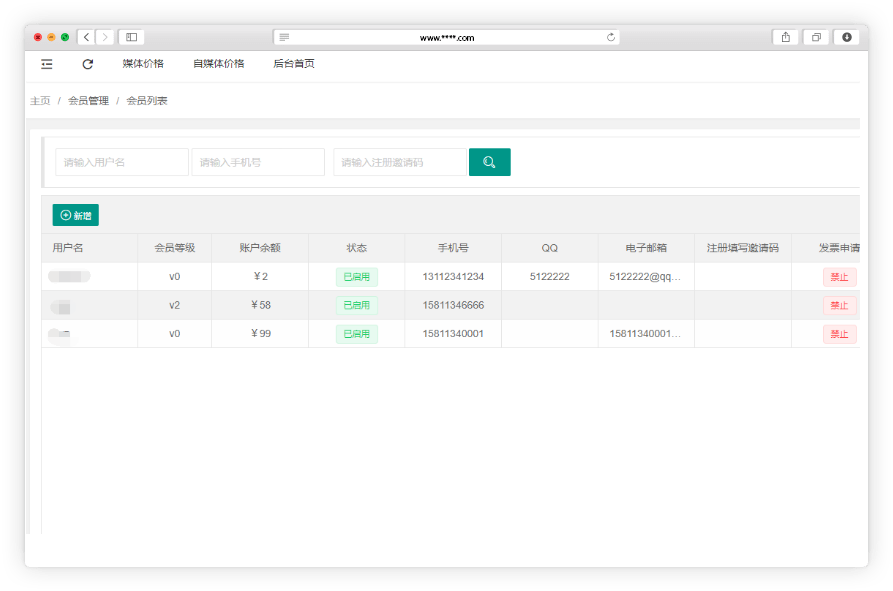The height and width of the screenshot is (591, 893).
Task: Click the page refresh icon in the navbar
Action: coord(88,64)
